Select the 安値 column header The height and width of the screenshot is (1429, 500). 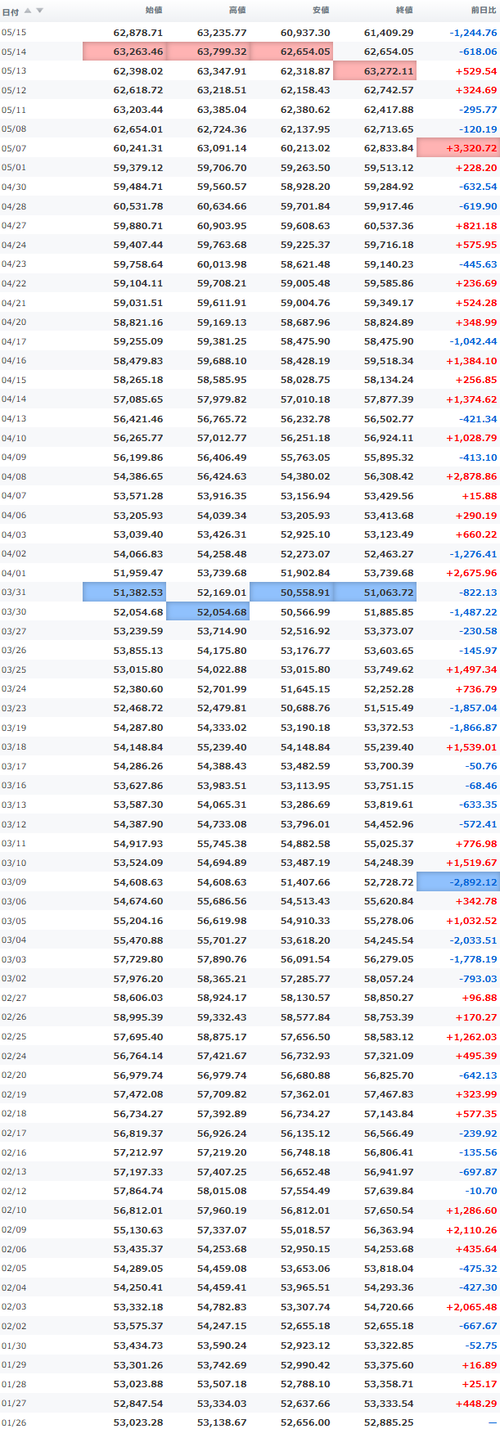[x=320, y=10]
